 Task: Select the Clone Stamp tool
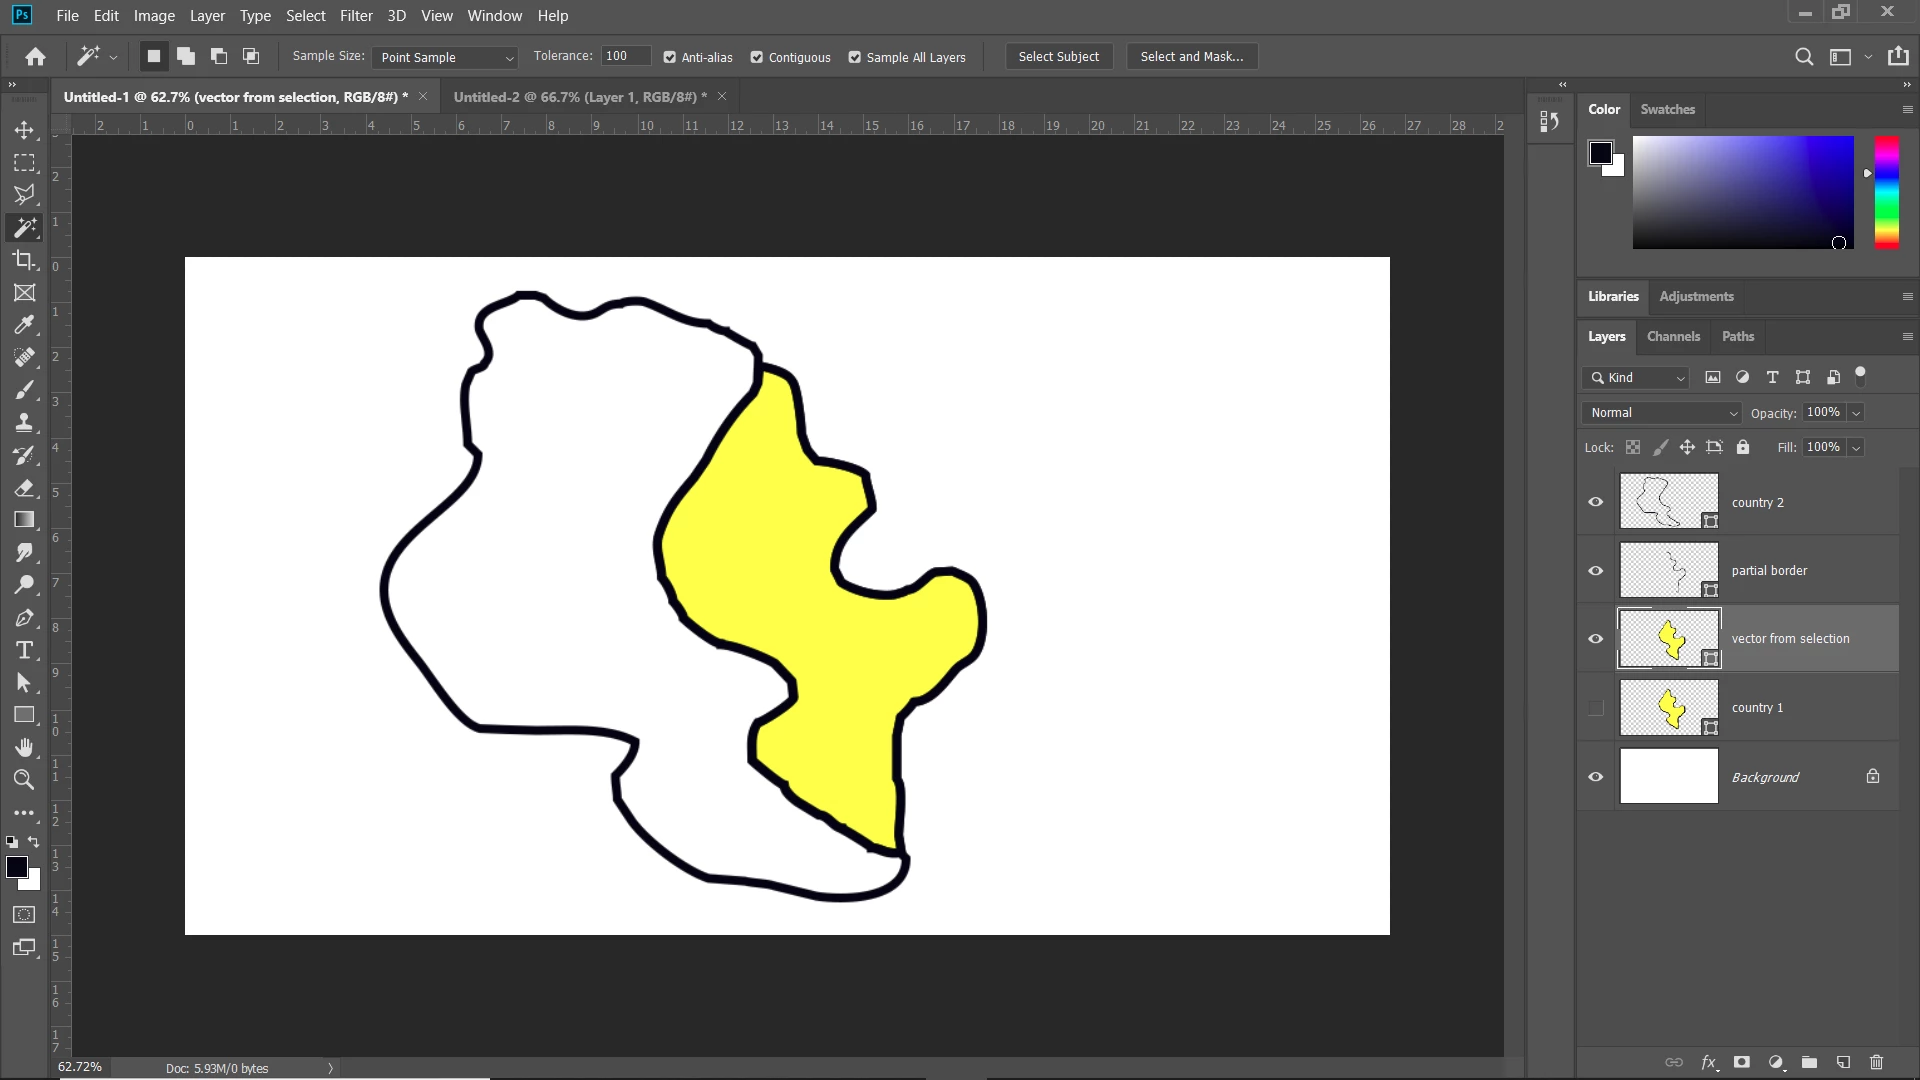pos(24,422)
